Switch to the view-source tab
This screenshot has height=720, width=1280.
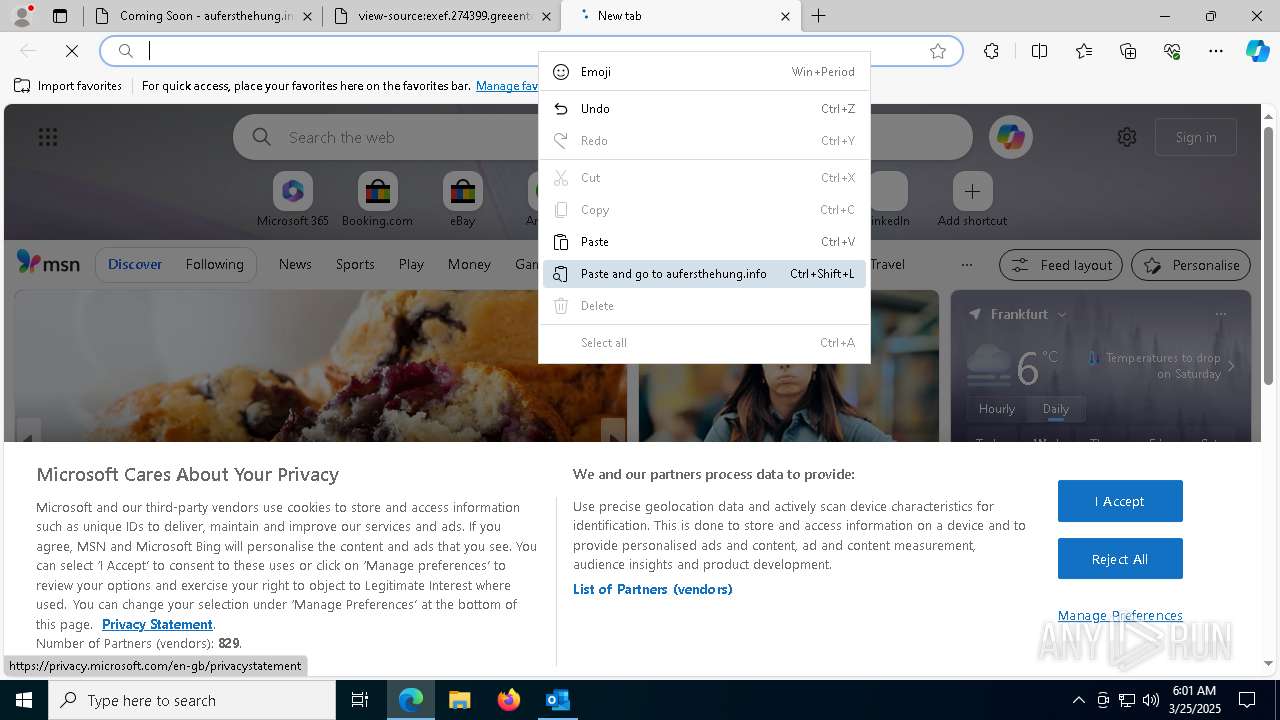pyautogui.click(x=441, y=16)
